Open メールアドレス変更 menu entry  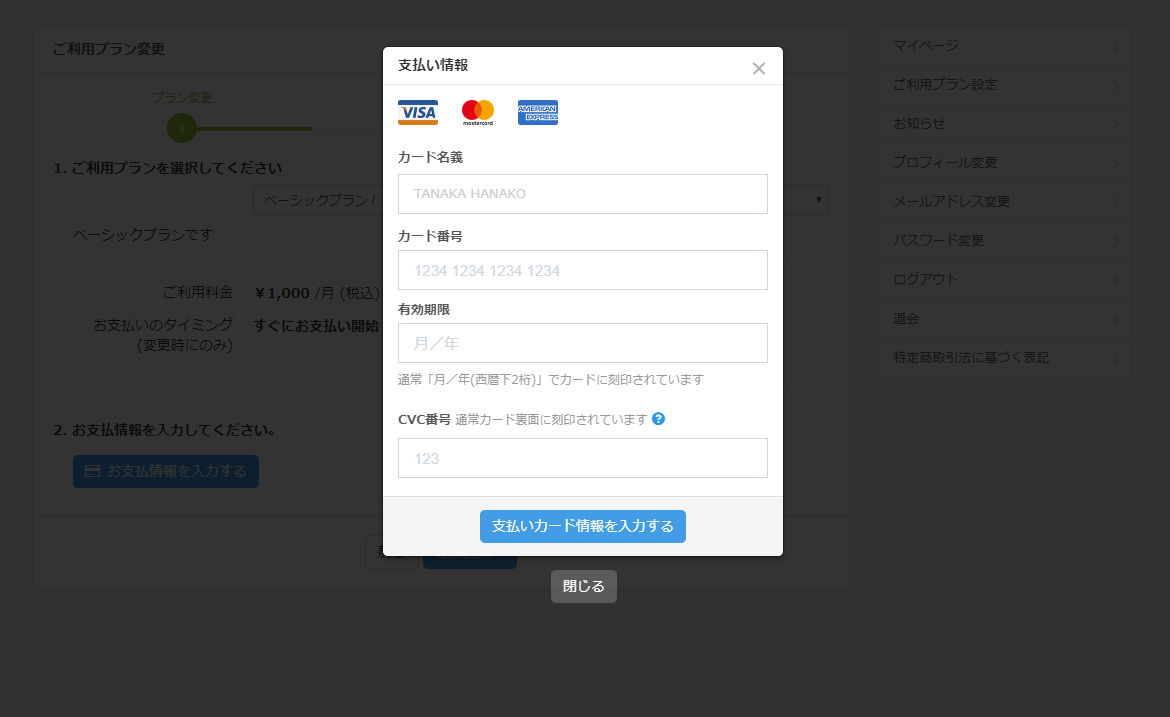[x=1005, y=202]
